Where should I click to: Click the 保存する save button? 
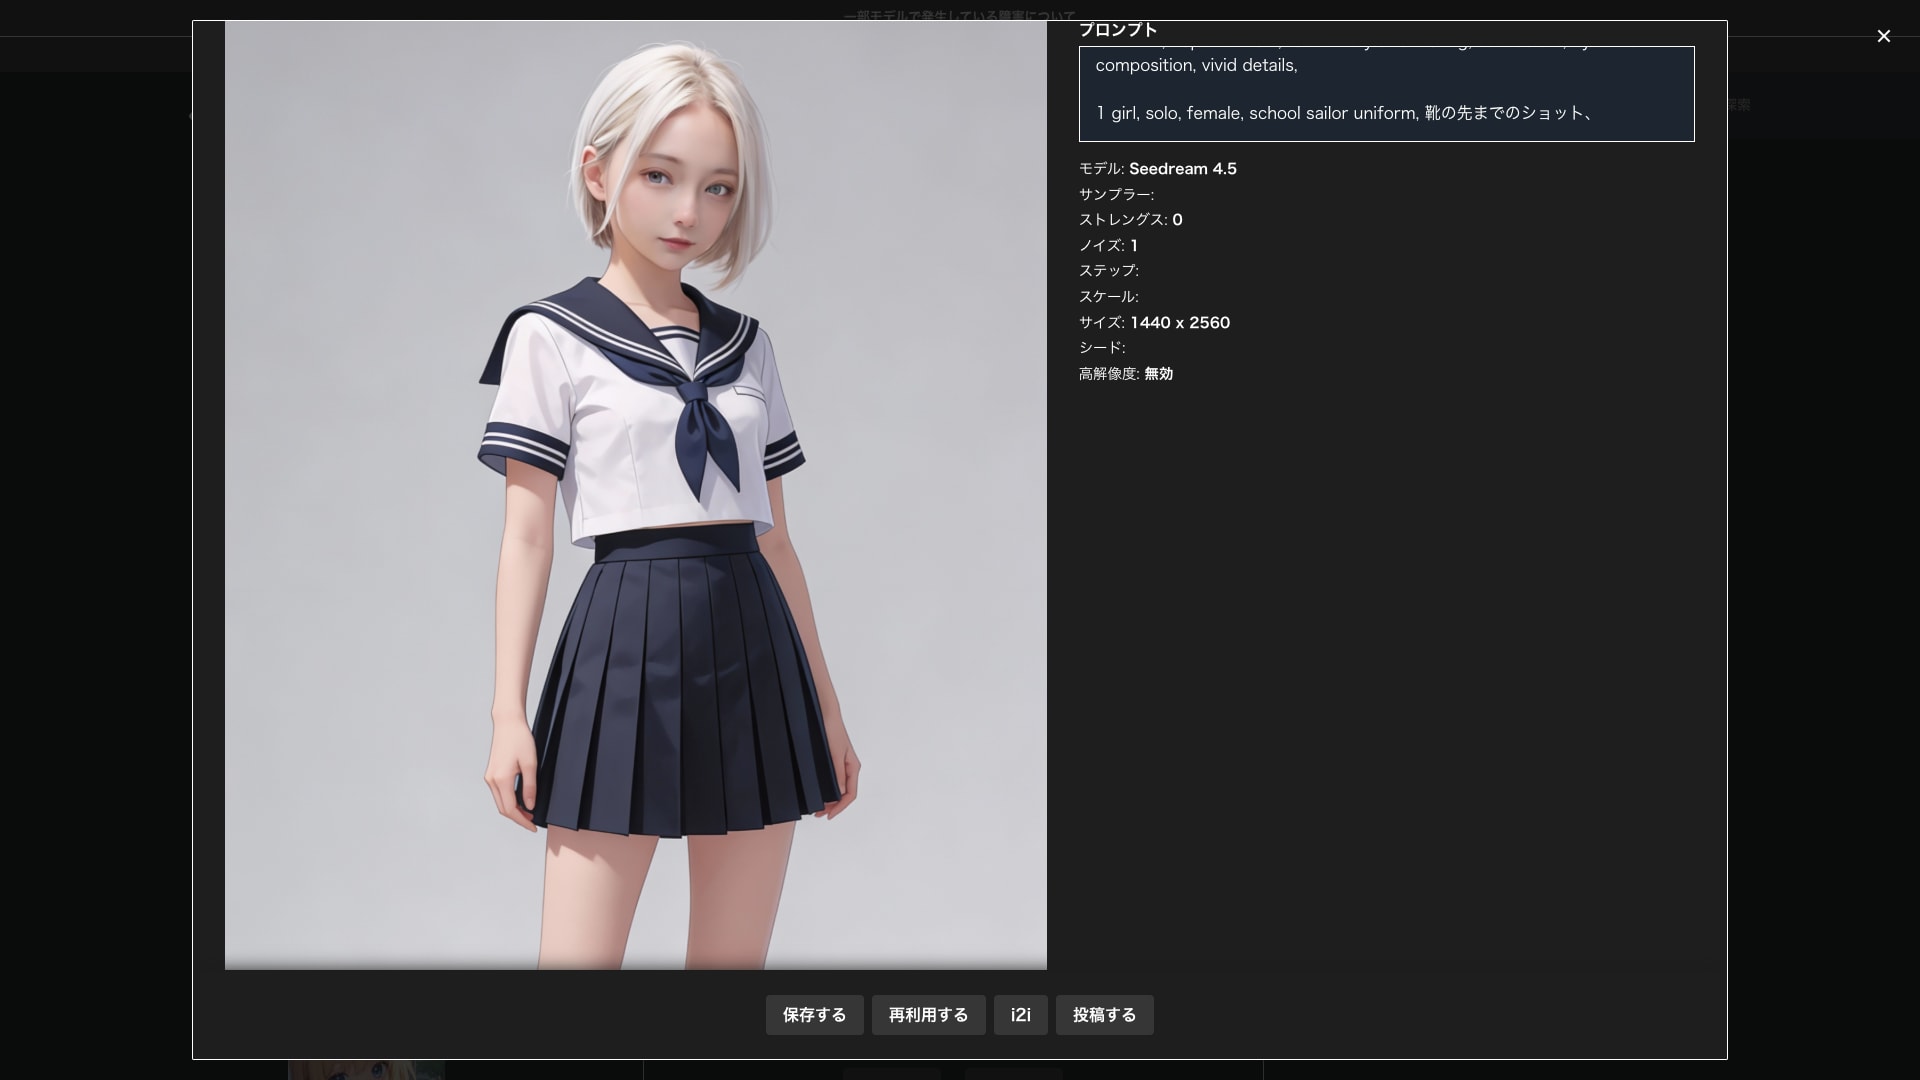pyautogui.click(x=814, y=1015)
